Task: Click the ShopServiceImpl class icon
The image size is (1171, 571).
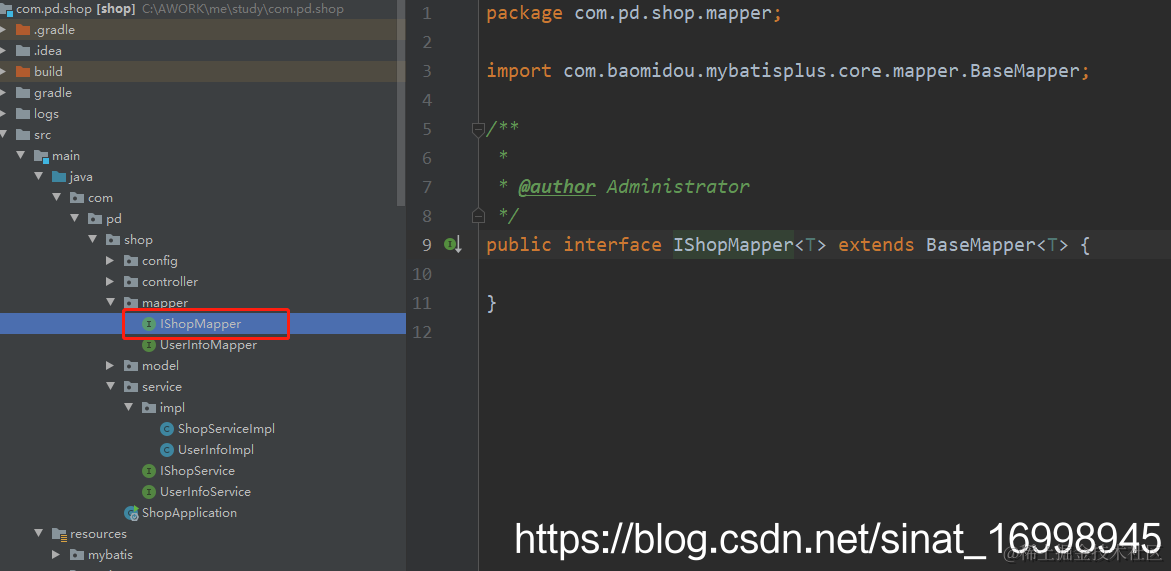Action: coord(167,428)
